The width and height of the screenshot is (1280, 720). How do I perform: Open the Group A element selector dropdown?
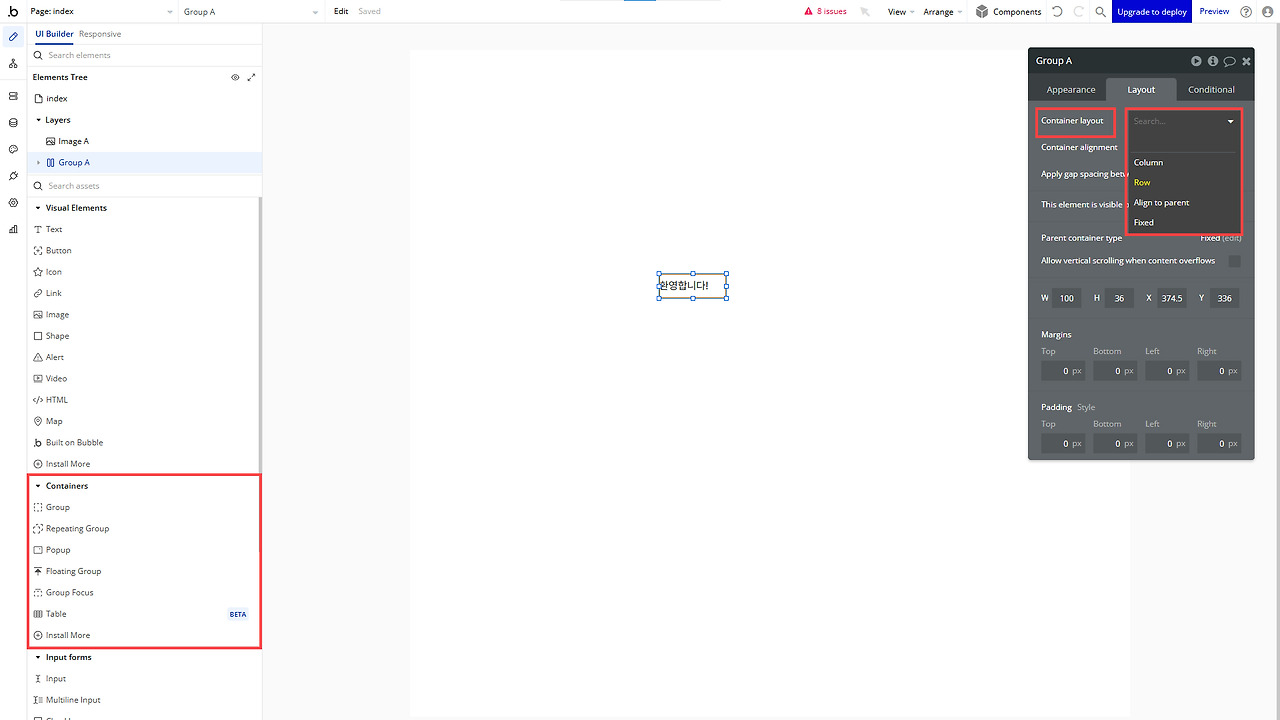[251, 11]
